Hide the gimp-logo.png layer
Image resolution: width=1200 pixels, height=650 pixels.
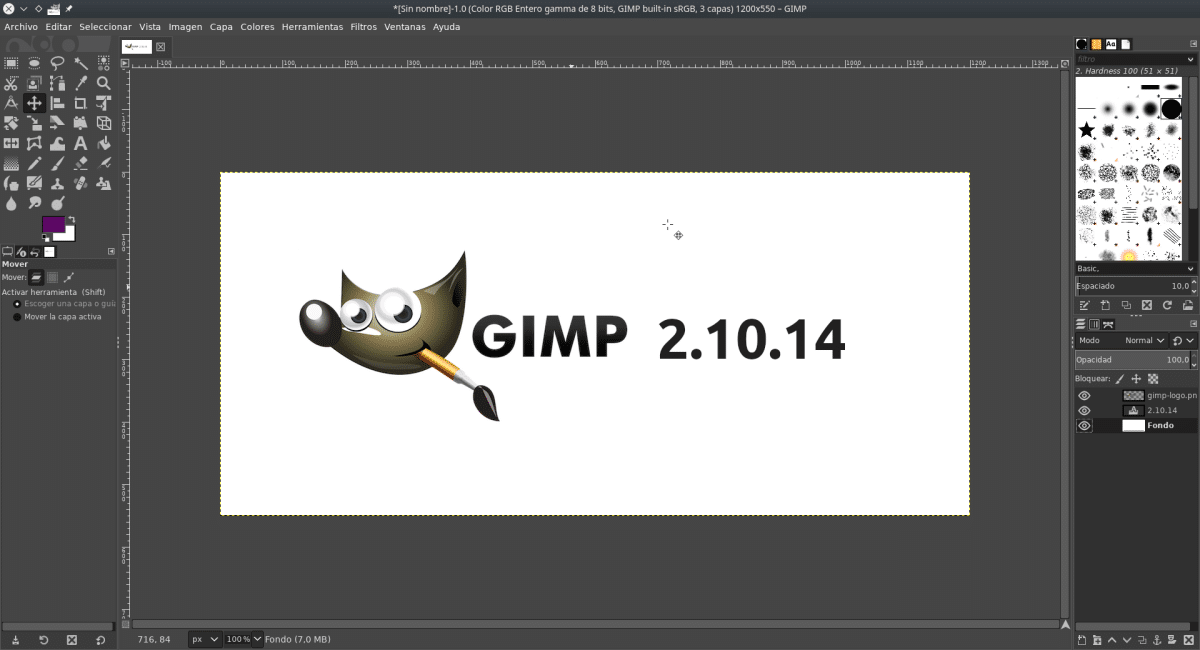pyautogui.click(x=1084, y=395)
